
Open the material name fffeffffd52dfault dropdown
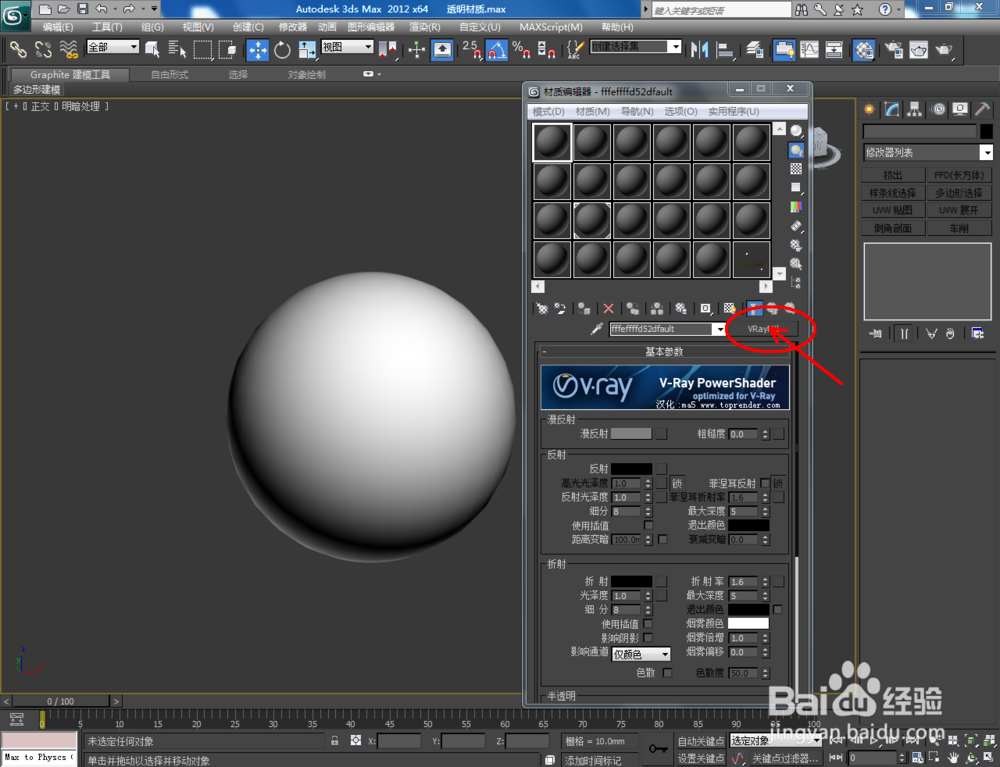tap(719, 329)
